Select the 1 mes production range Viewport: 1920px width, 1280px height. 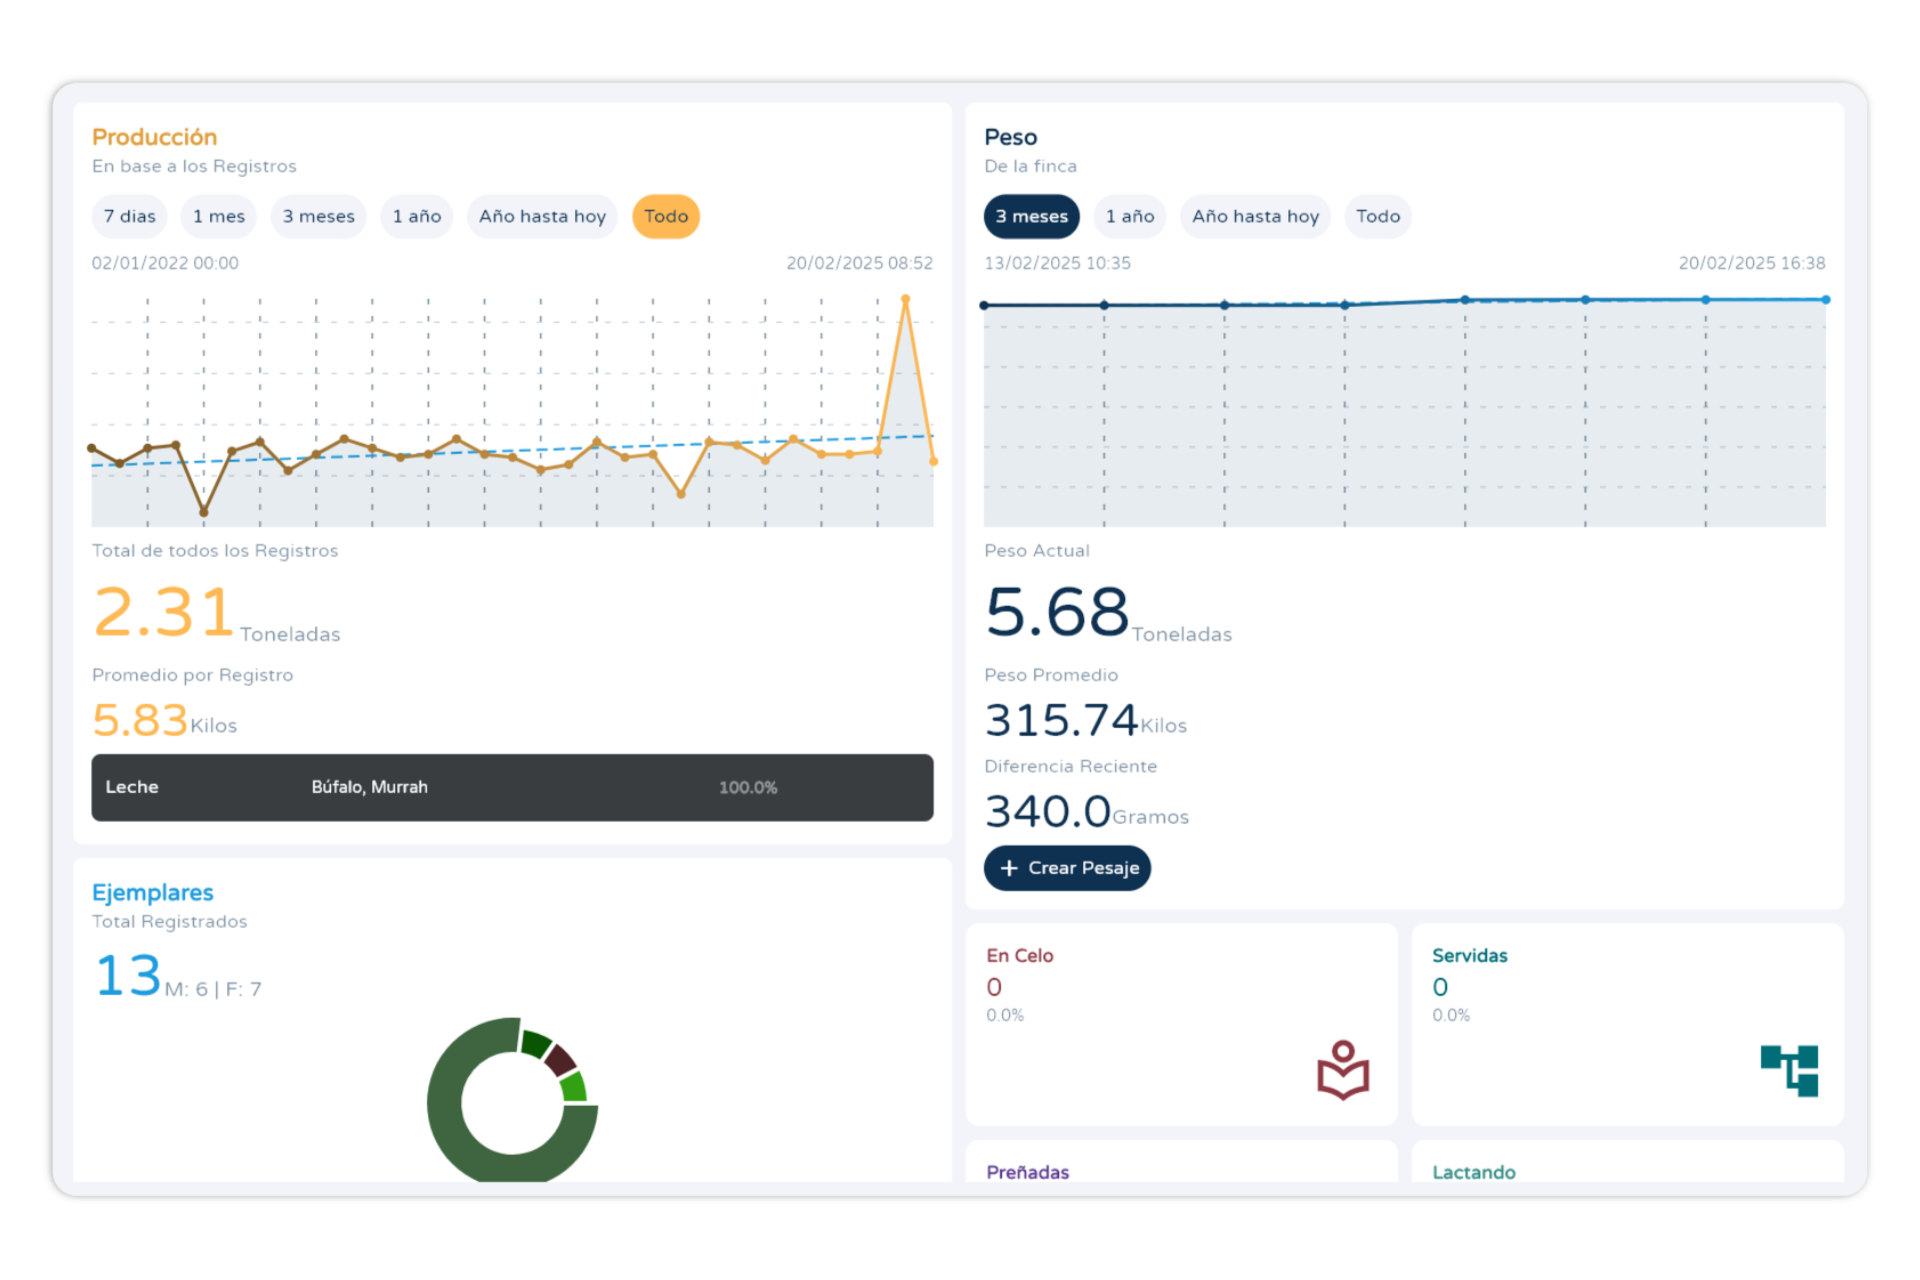tap(219, 216)
